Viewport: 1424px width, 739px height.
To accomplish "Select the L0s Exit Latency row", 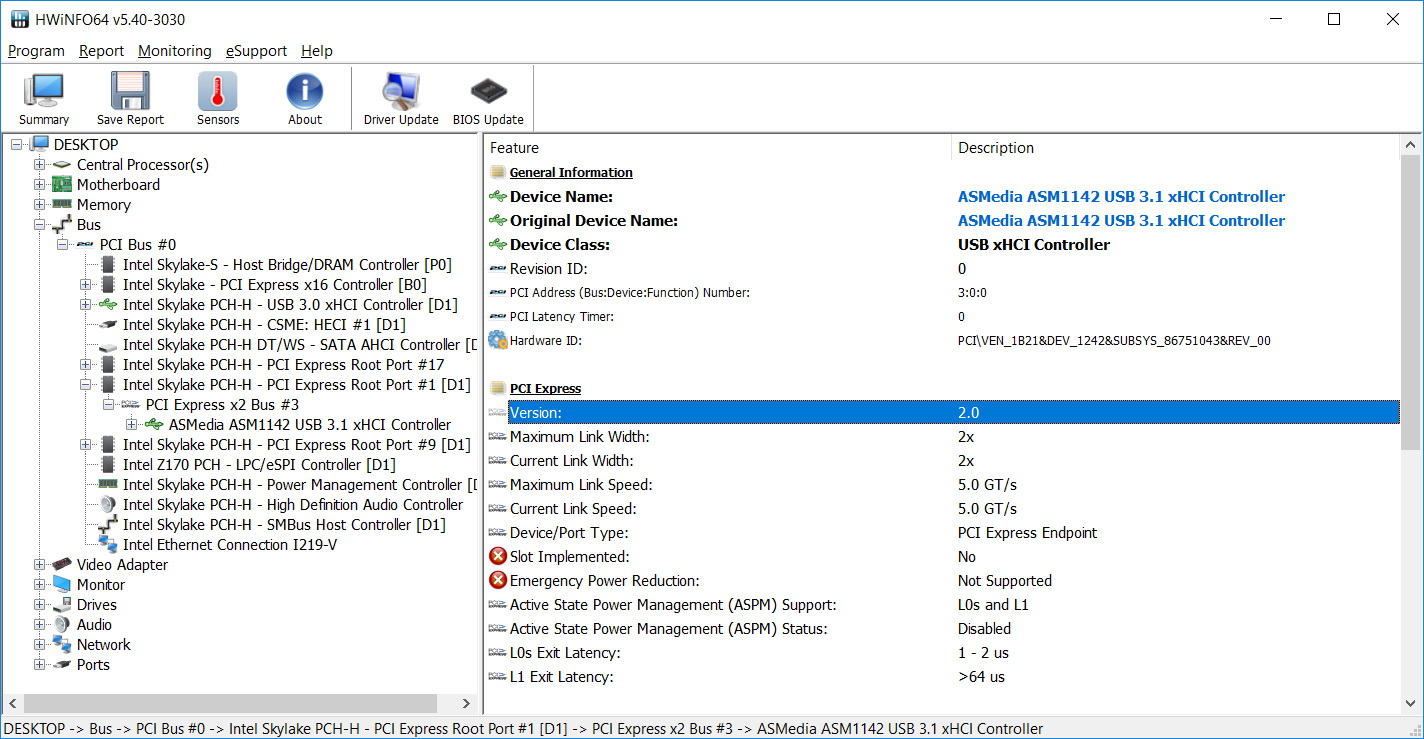I will 943,653.
